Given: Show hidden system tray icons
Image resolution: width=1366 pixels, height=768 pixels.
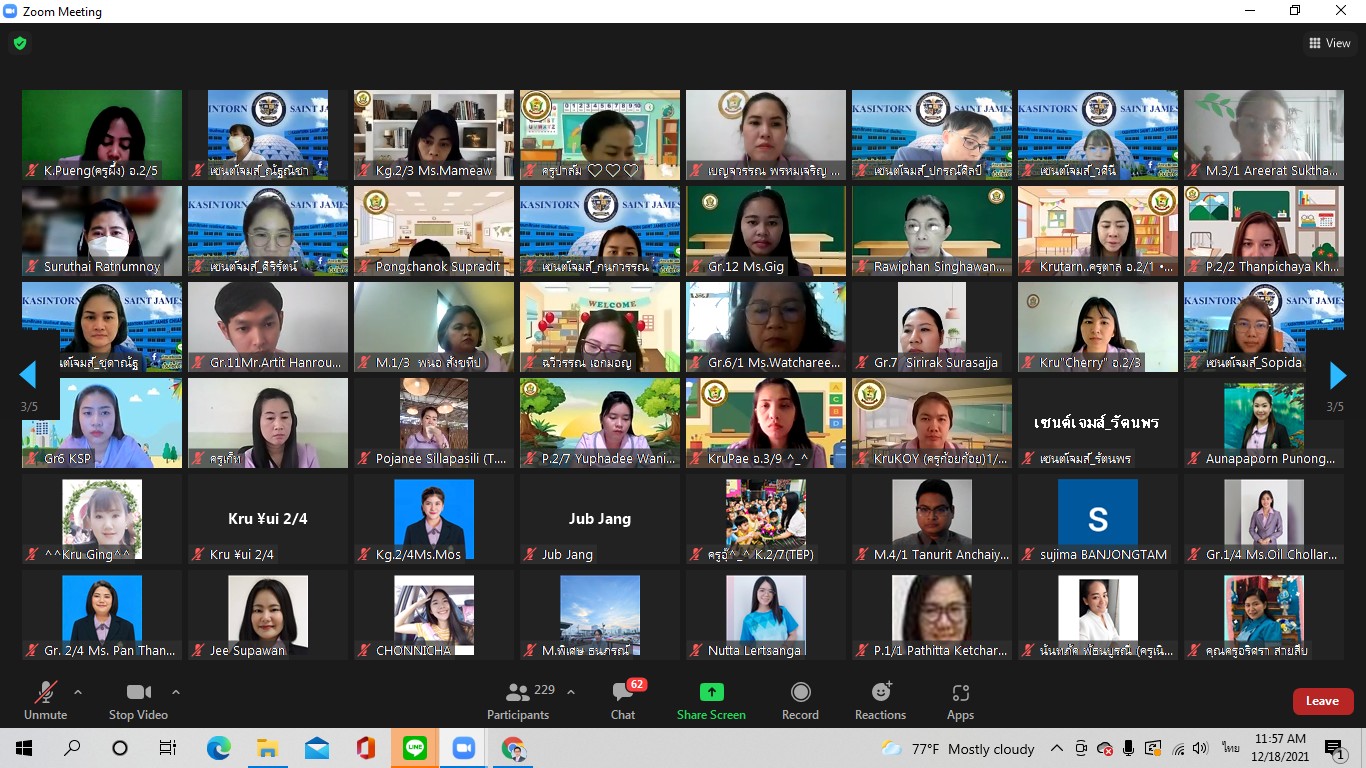Looking at the screenshot, I should point(1056,748).
